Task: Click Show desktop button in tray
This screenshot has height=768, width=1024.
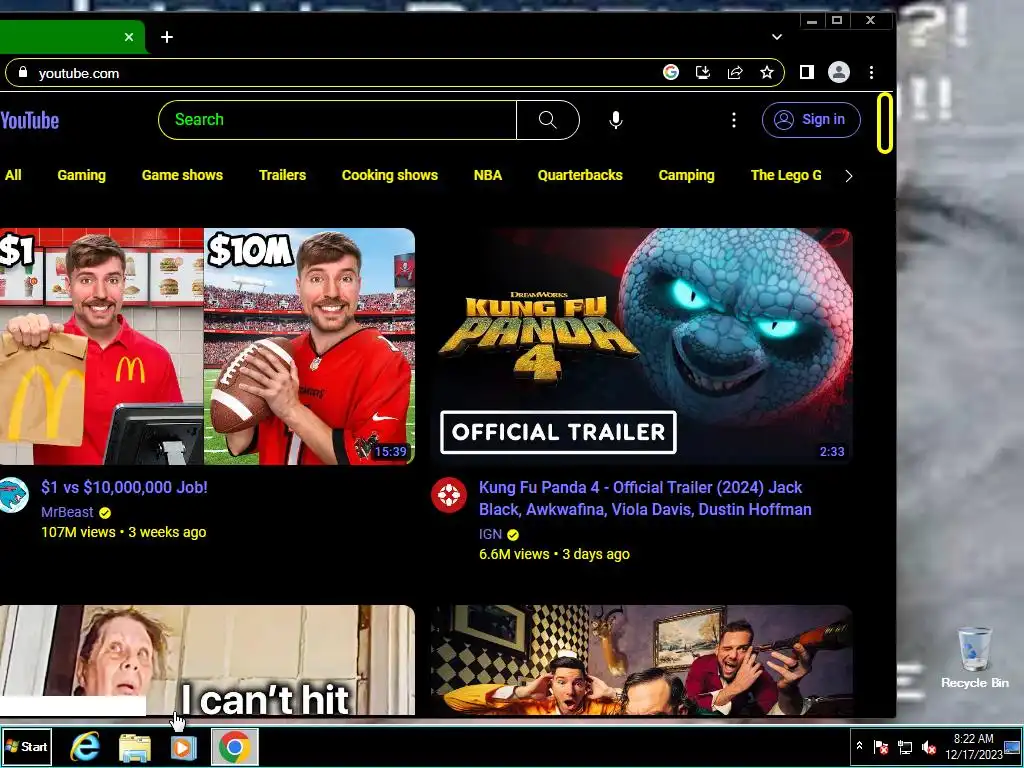Action: pyautogui.click(x=1014, y=746)
